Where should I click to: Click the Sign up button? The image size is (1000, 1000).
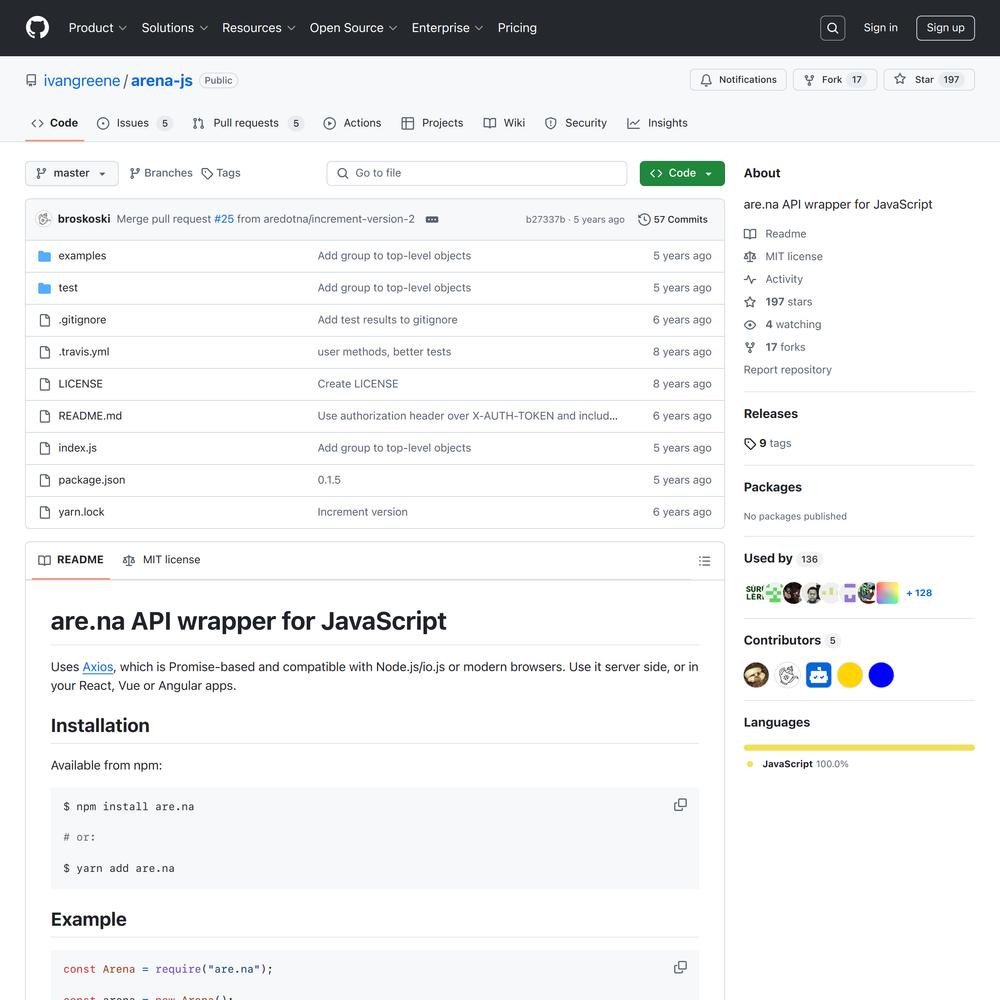pos(944,28)
